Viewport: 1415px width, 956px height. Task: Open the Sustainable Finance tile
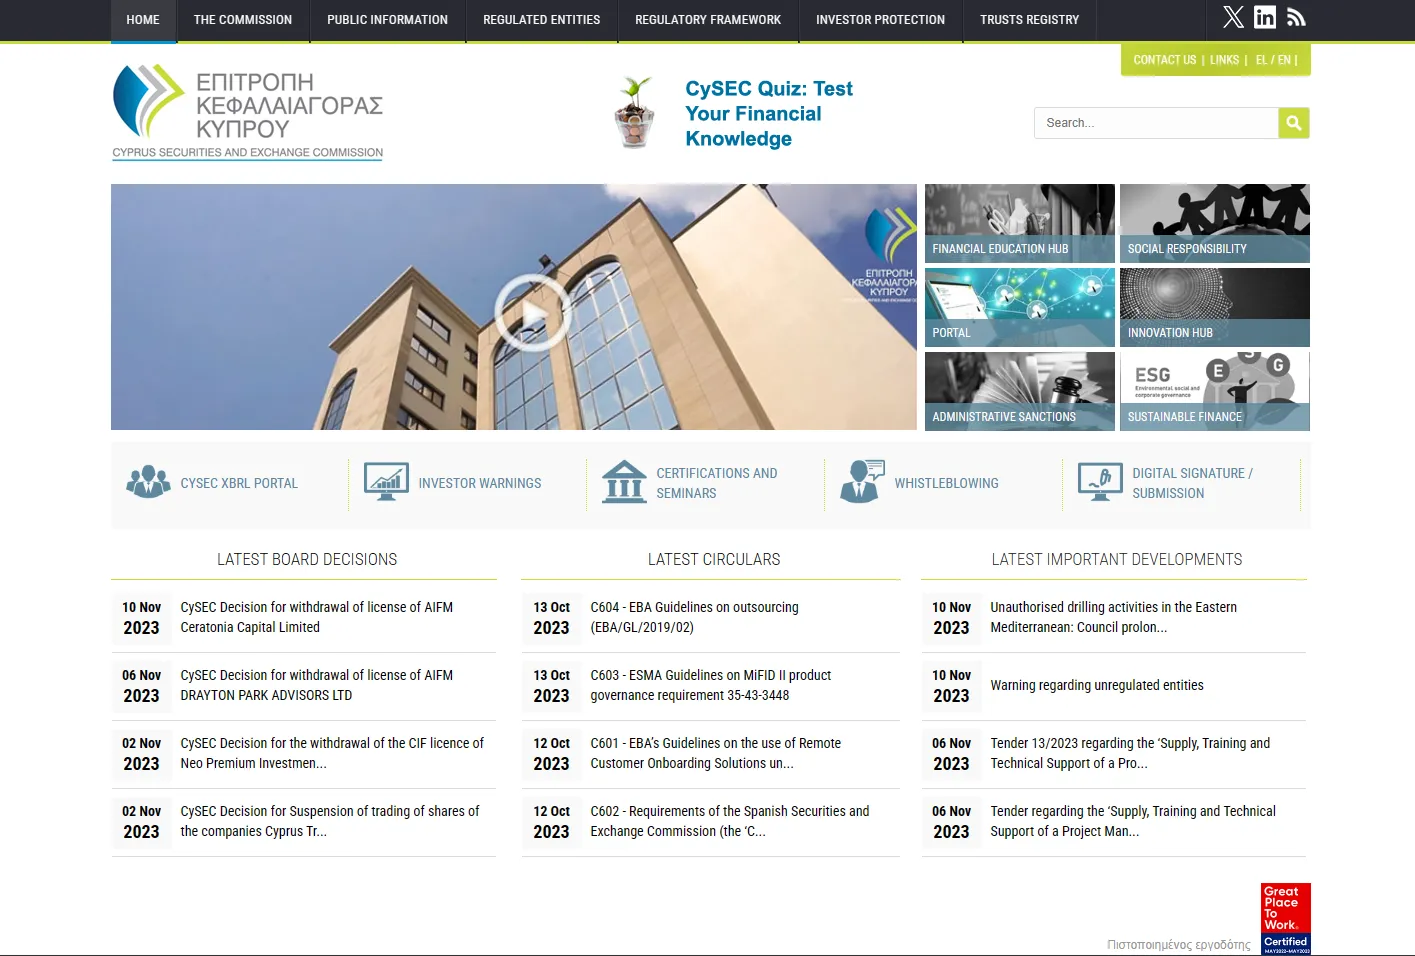[1215, 391]
